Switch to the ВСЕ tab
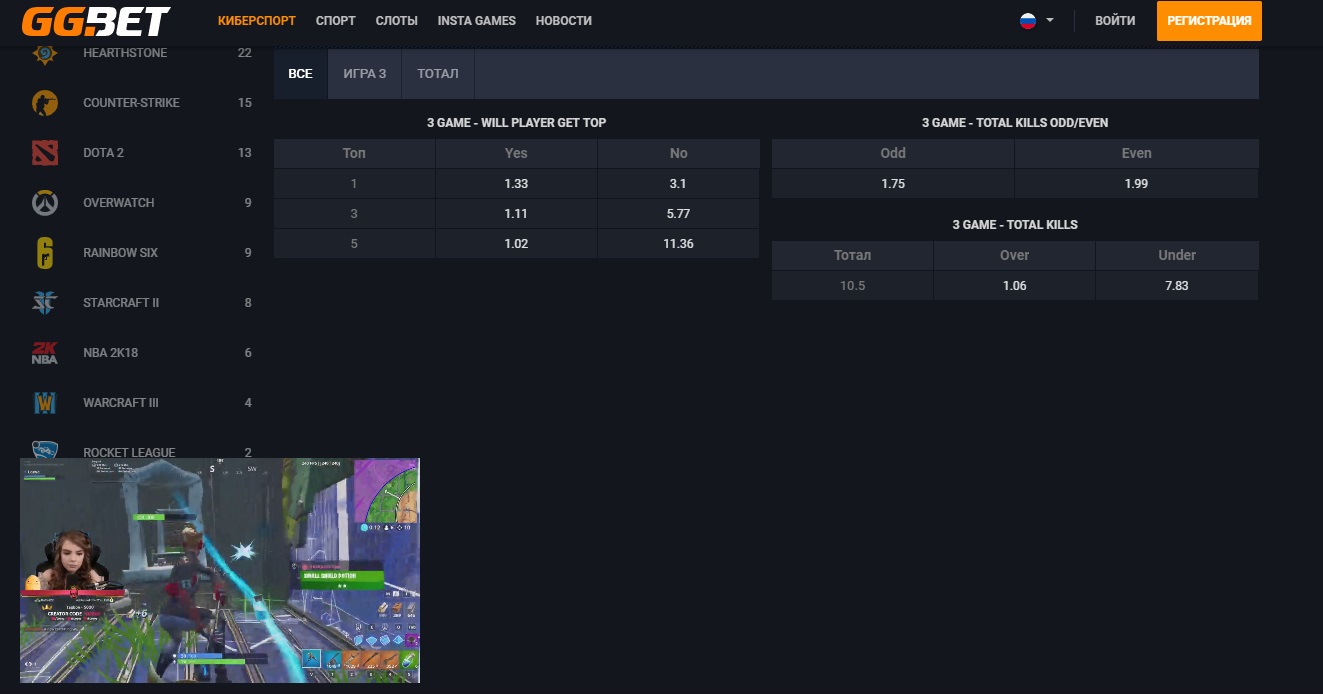 [300, 74]
